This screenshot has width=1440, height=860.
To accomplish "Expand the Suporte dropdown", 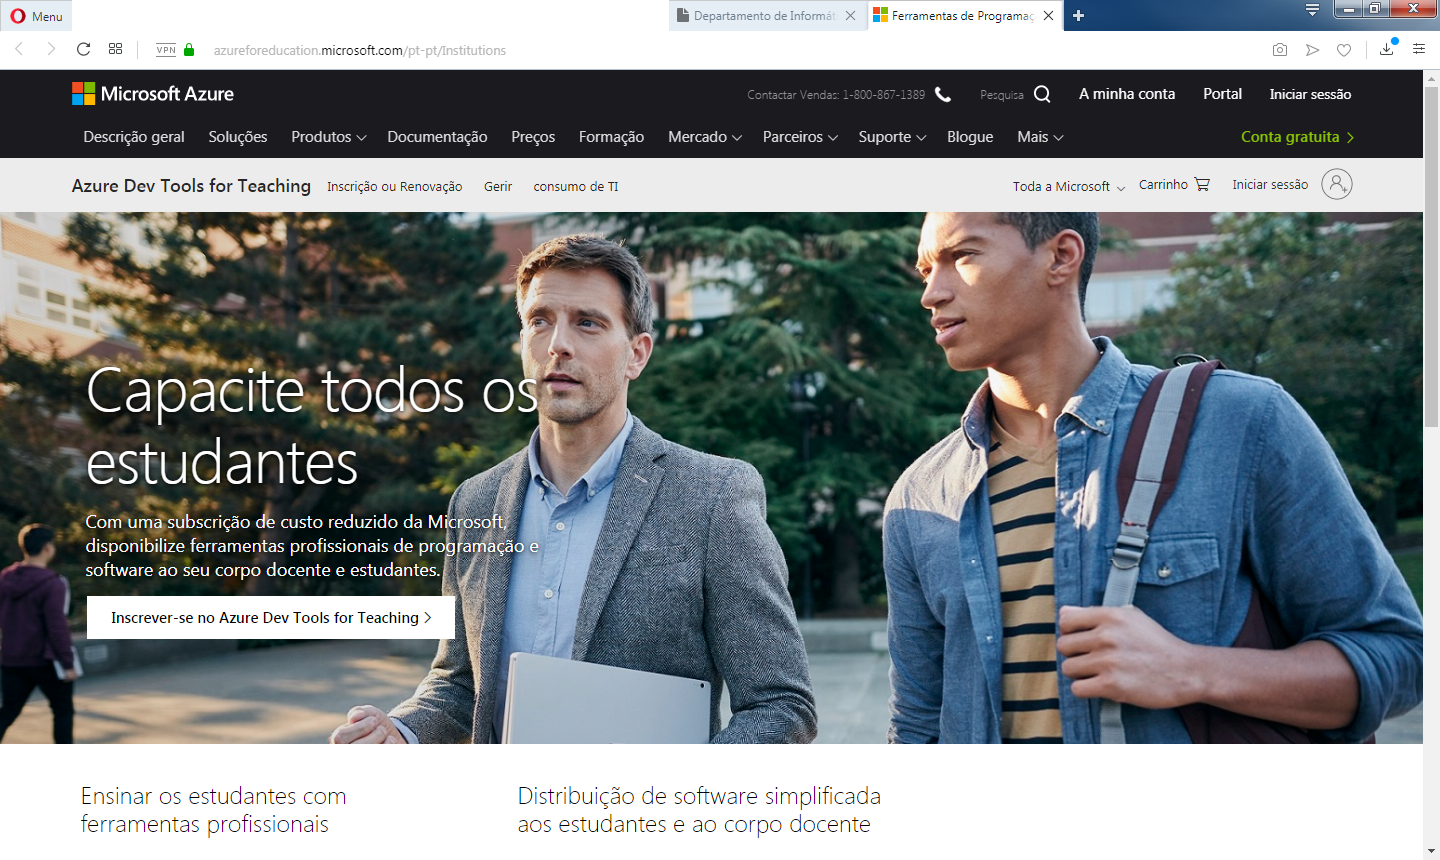I will pyautogui.click(x=892, y=137).
